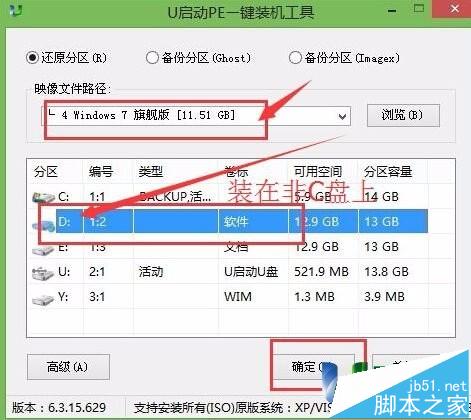Viewport: 471px width, 420px height.
Task: Sort by the 编号 column header
Action: click(101, 172)
